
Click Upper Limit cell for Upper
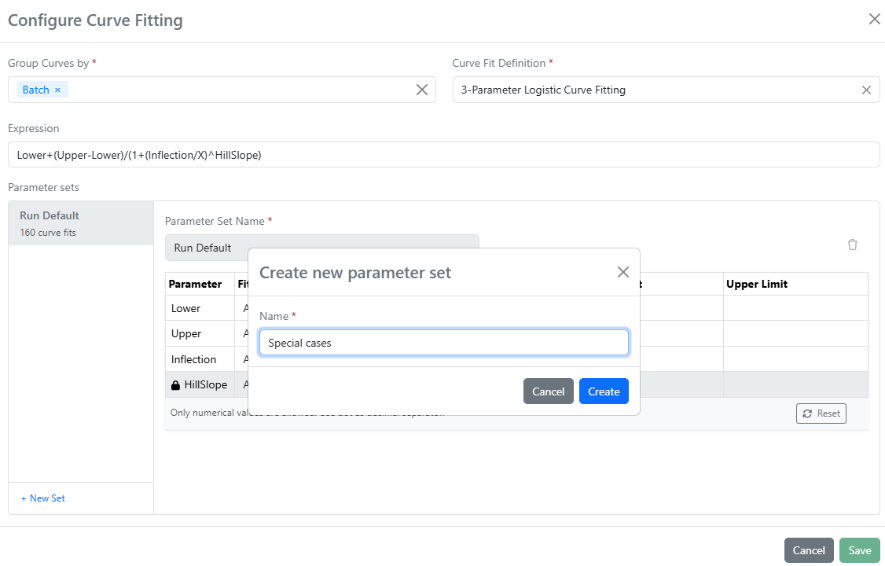click(795, 334)
